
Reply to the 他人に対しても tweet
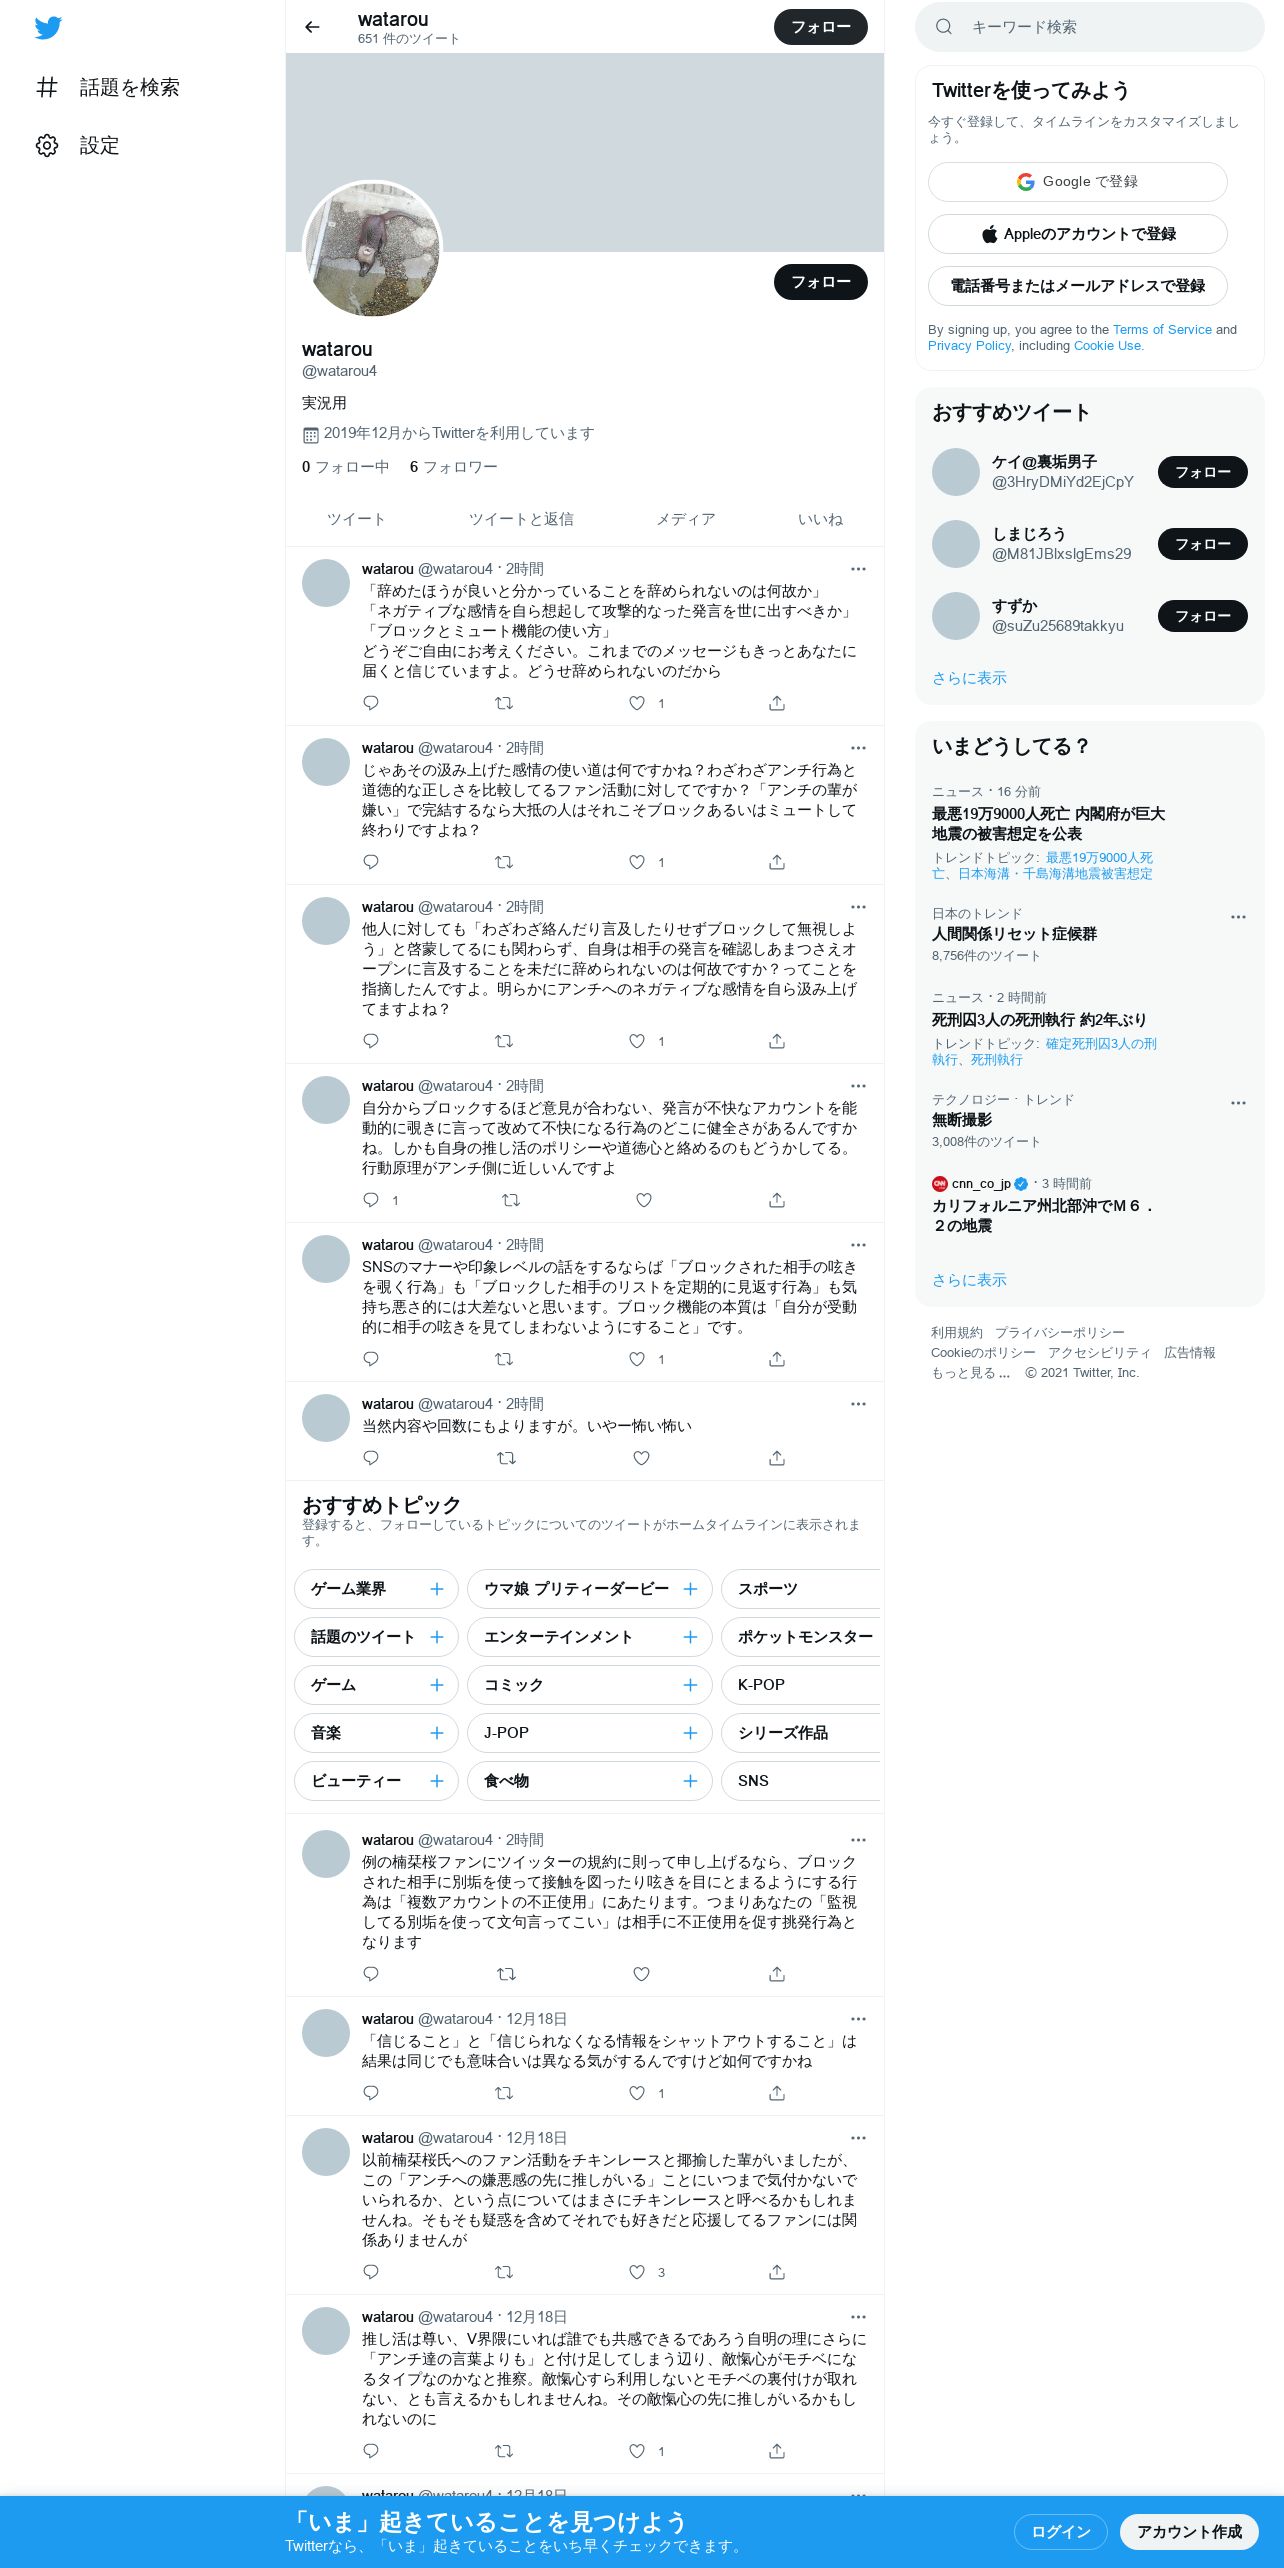[x=371, y=1041]
